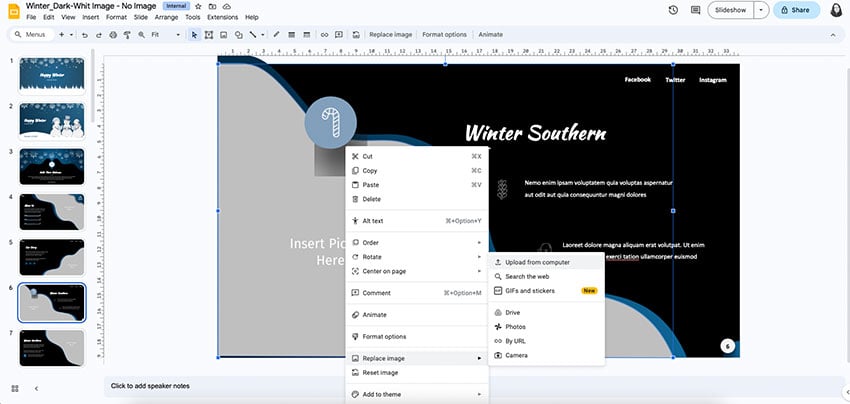Click the Print icon in toolbar
The height and width of the screenshot is (404, 850).
click(x=113, y=34)
